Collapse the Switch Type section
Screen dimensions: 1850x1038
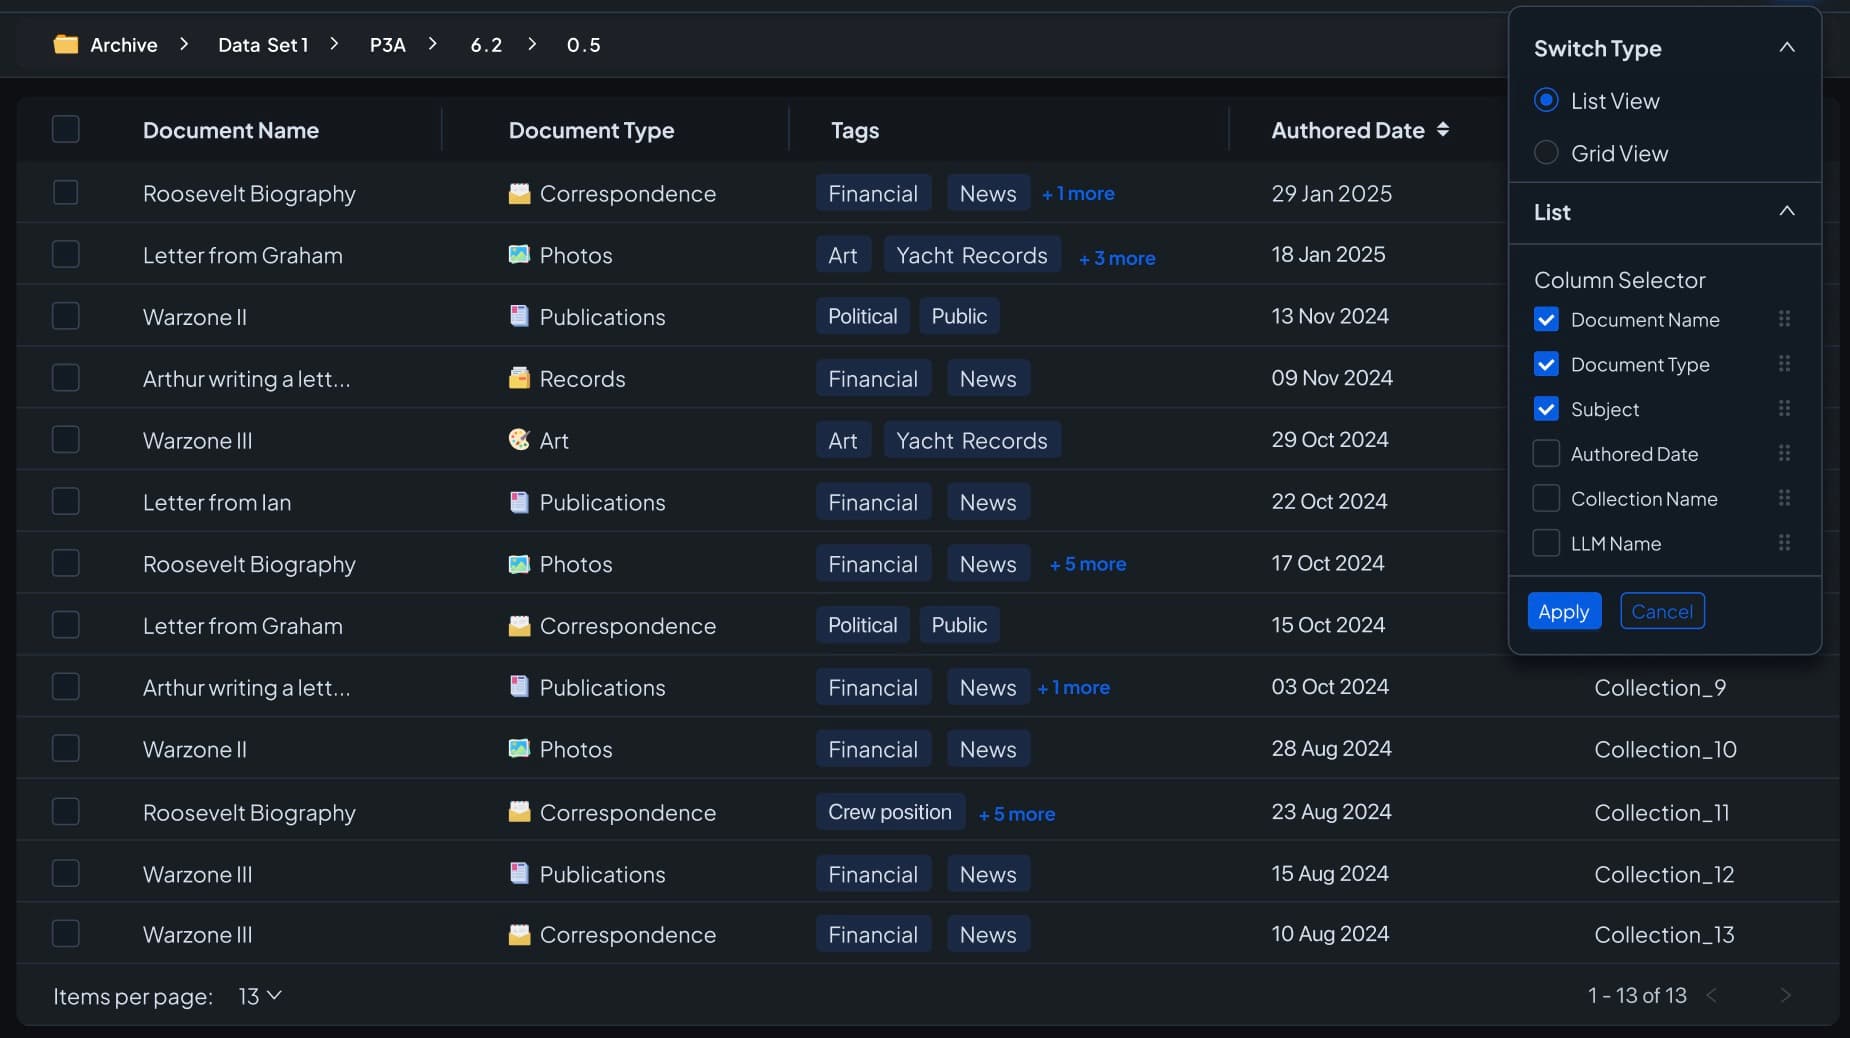pyautogui.click(x=1787, y=47)
